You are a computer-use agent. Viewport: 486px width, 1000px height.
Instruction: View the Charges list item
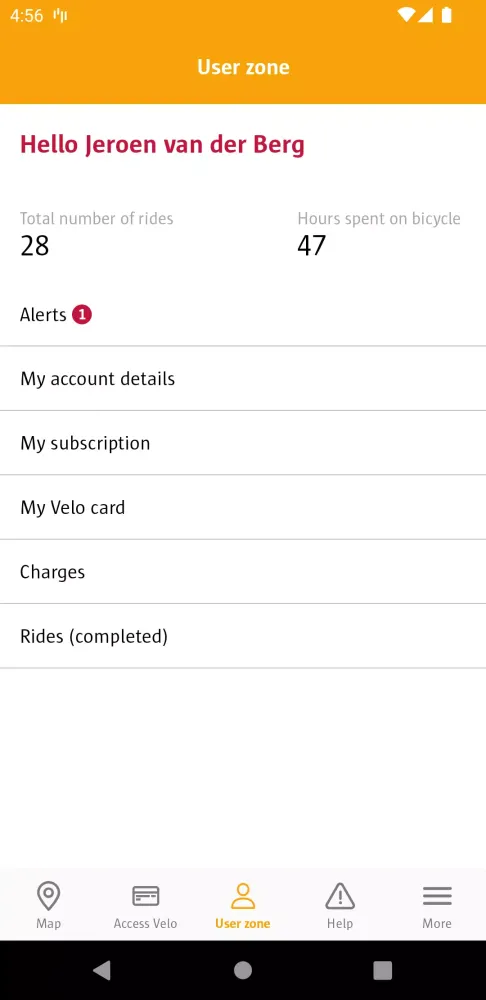pos(243,572)
